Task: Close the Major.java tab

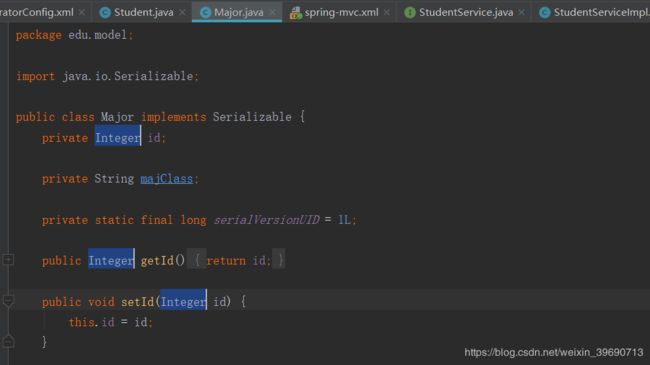Action: coord(272,12)
